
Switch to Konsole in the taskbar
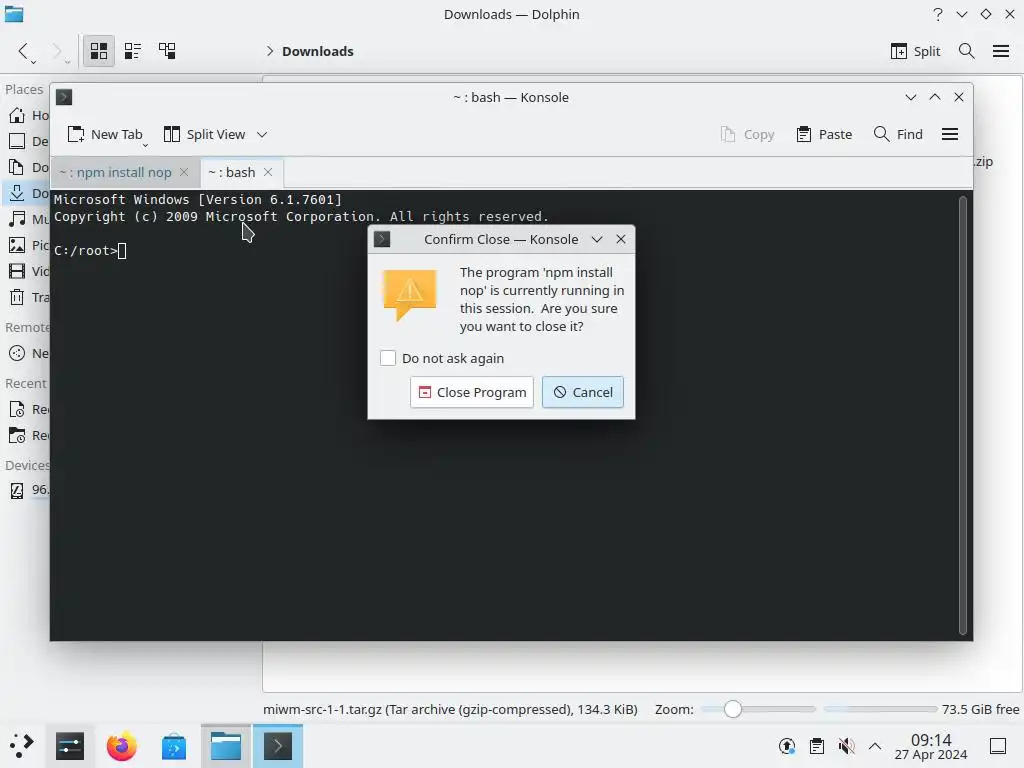coord(278,746)
